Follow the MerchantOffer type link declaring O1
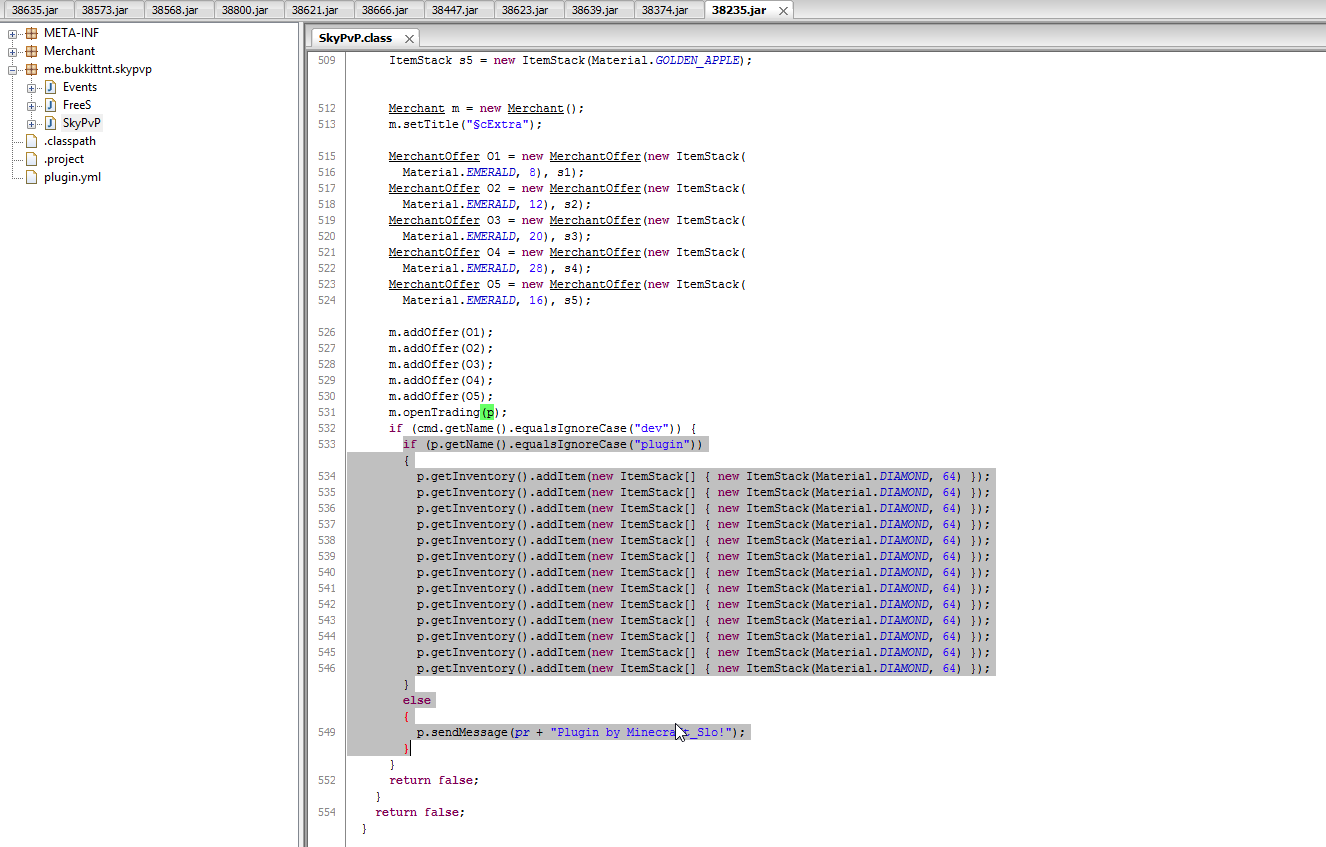This screenshot has width=1326, height=847. 434,156
